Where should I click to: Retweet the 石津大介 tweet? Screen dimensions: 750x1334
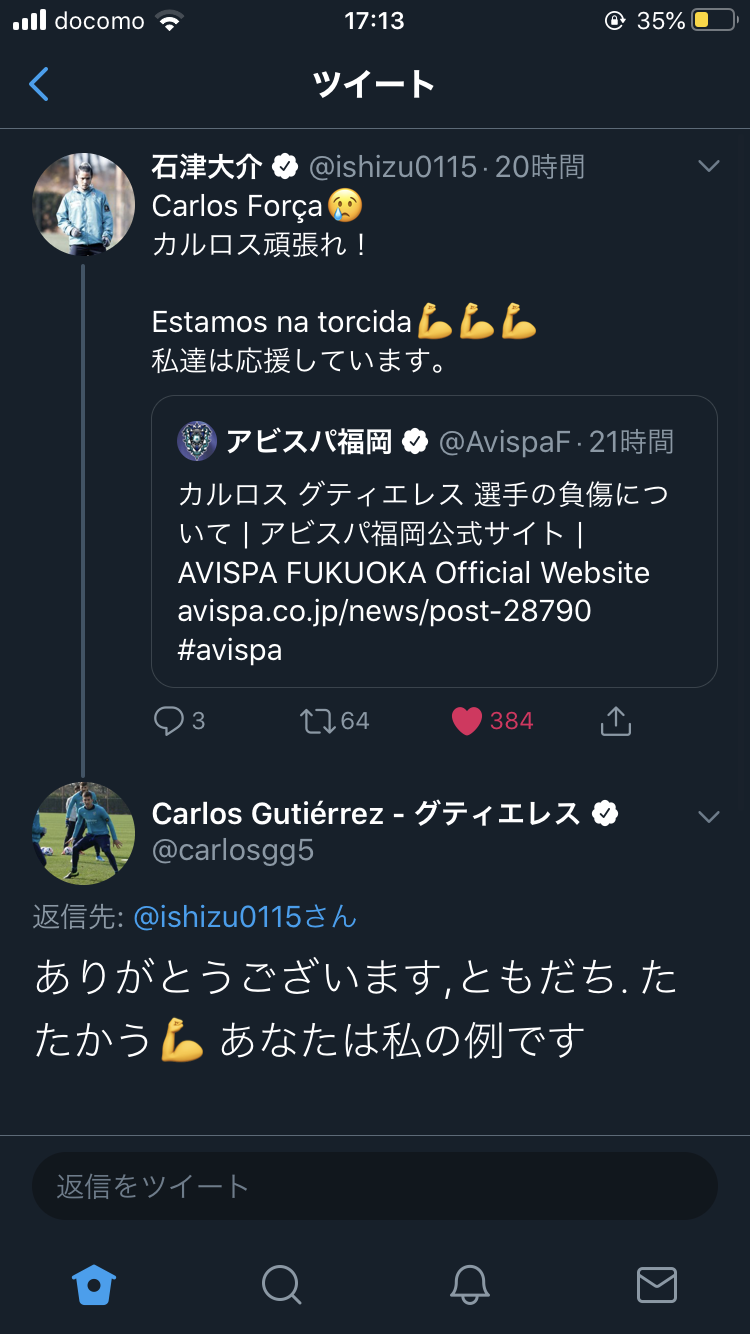point(319,721)
